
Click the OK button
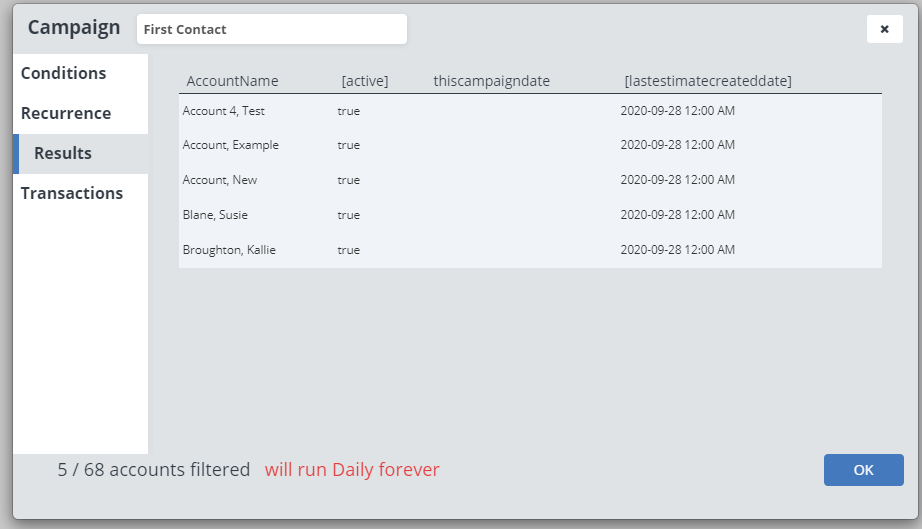[863, 470]
